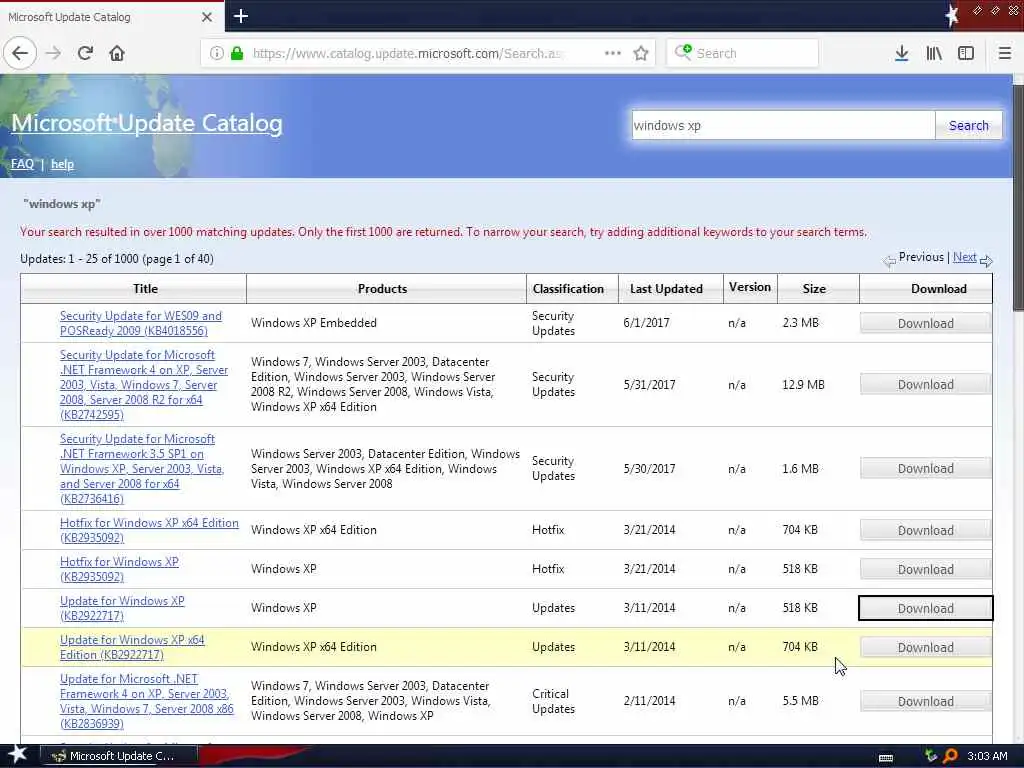Open the help link

[62, 164]
